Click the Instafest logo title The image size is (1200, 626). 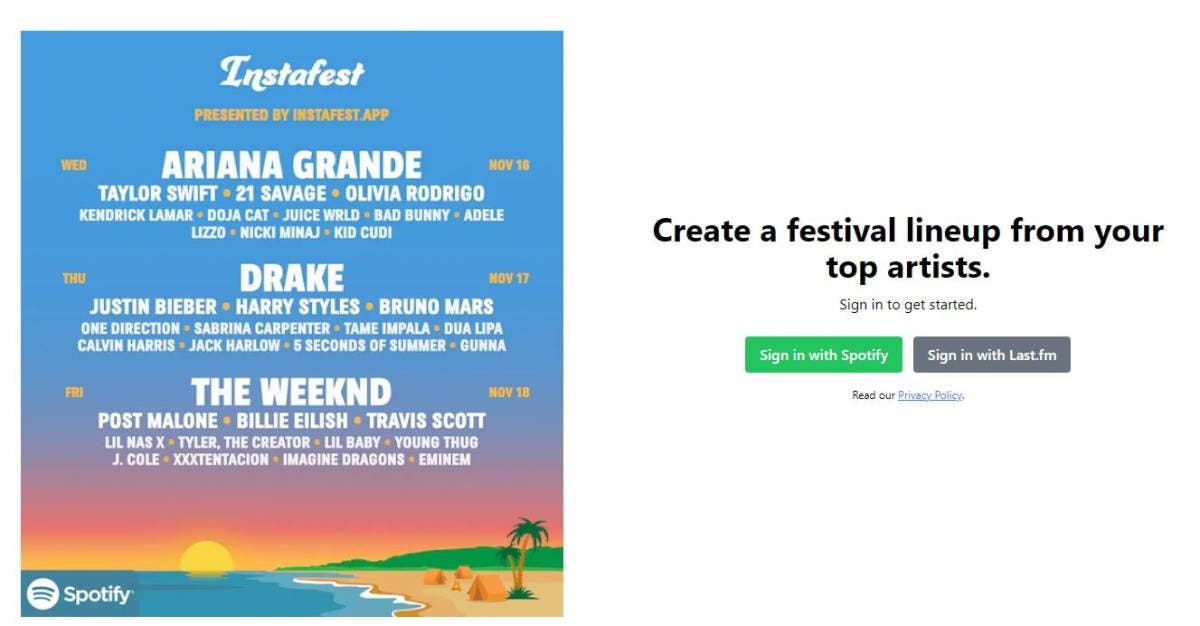(292, 73)
